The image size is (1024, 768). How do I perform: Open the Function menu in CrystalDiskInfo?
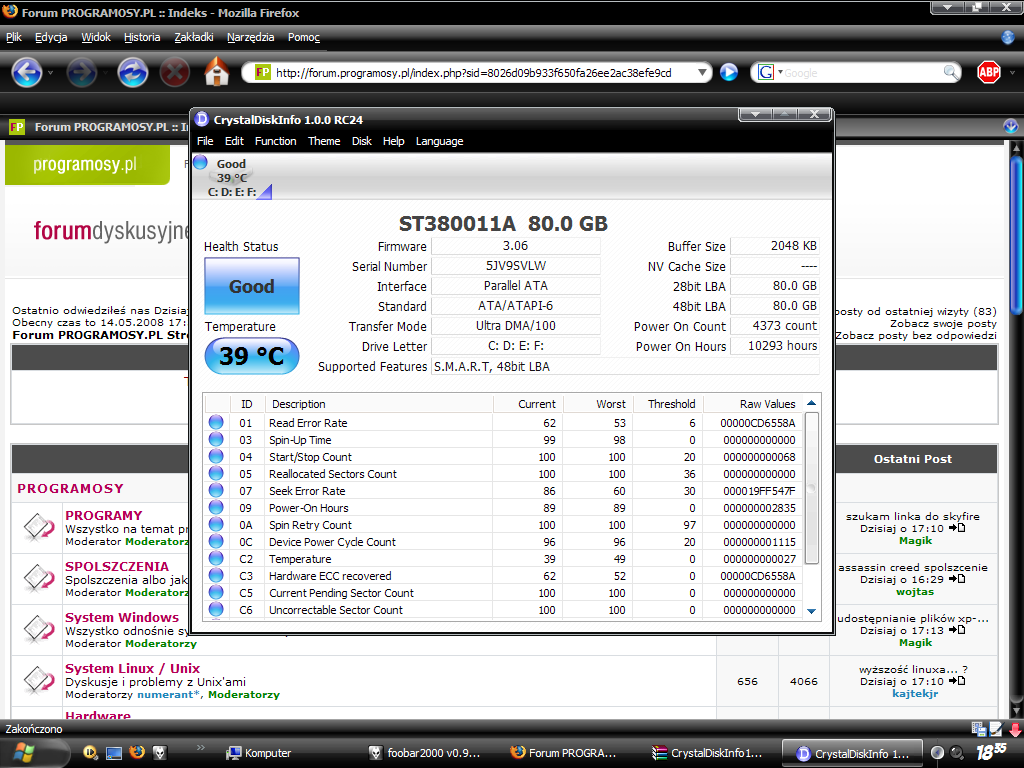point(276,141)
